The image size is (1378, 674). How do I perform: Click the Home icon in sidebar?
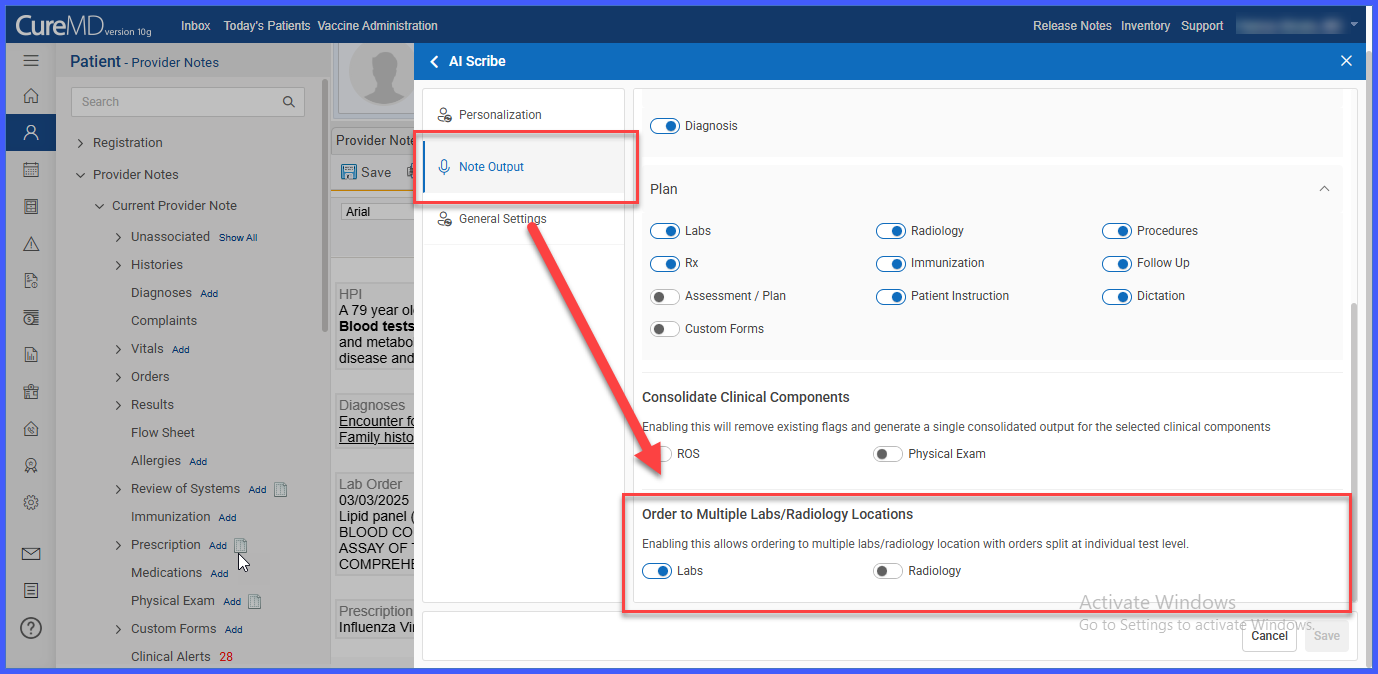coord(31,96)
